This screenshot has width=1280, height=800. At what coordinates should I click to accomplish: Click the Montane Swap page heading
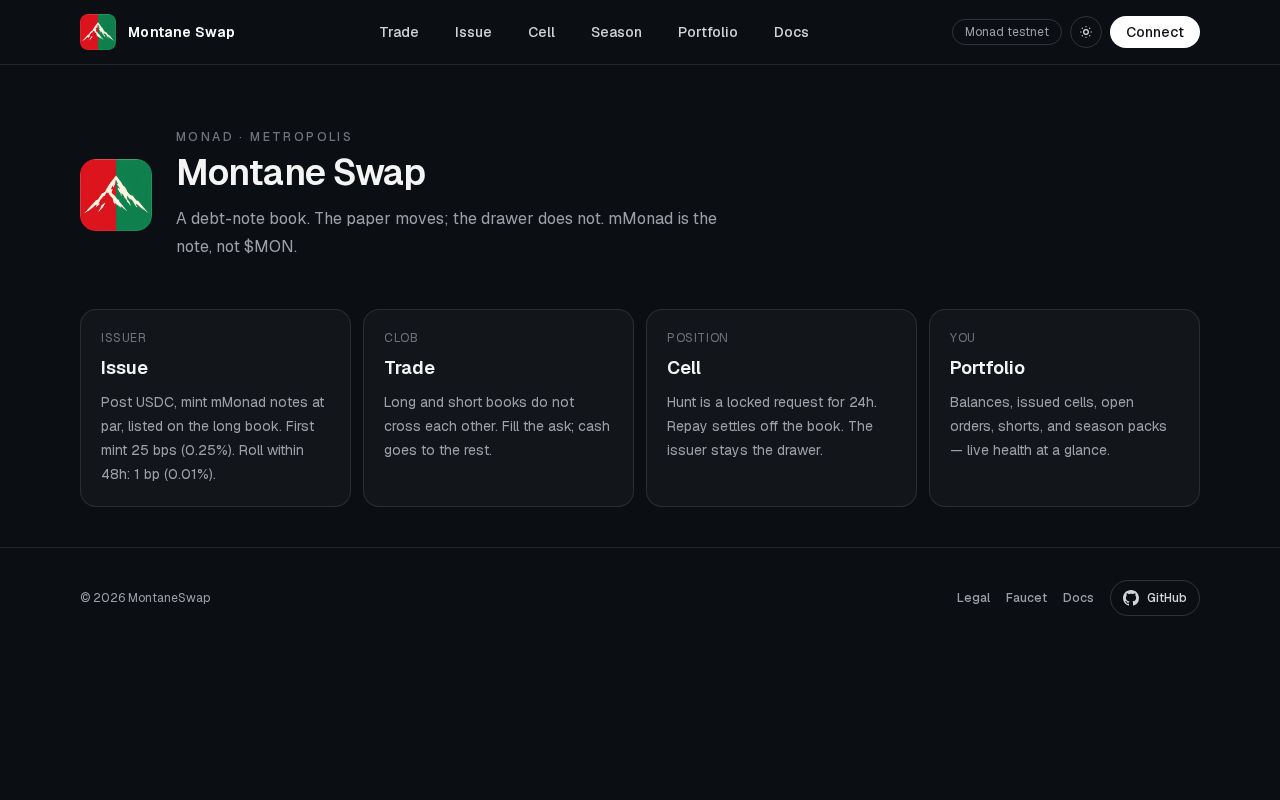[x=301, y=173]
